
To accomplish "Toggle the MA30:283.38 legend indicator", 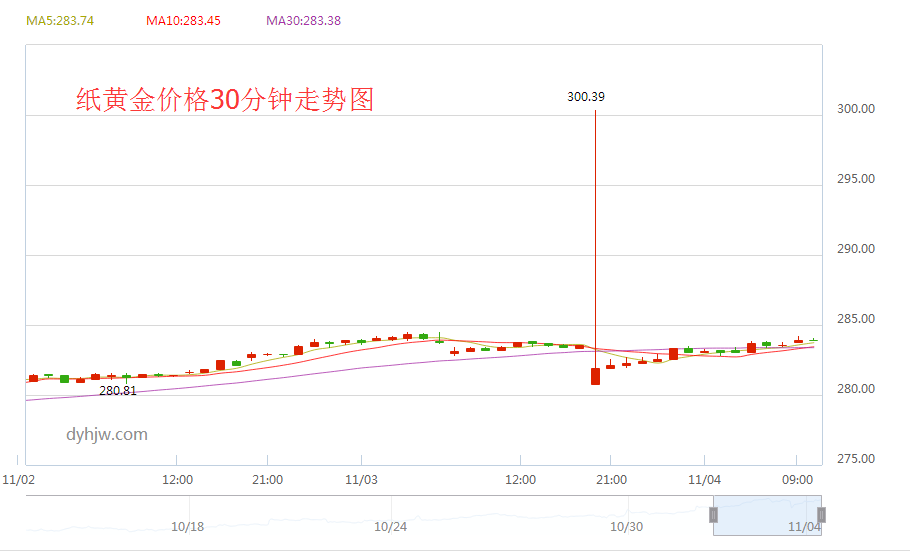I will [304, 21].
